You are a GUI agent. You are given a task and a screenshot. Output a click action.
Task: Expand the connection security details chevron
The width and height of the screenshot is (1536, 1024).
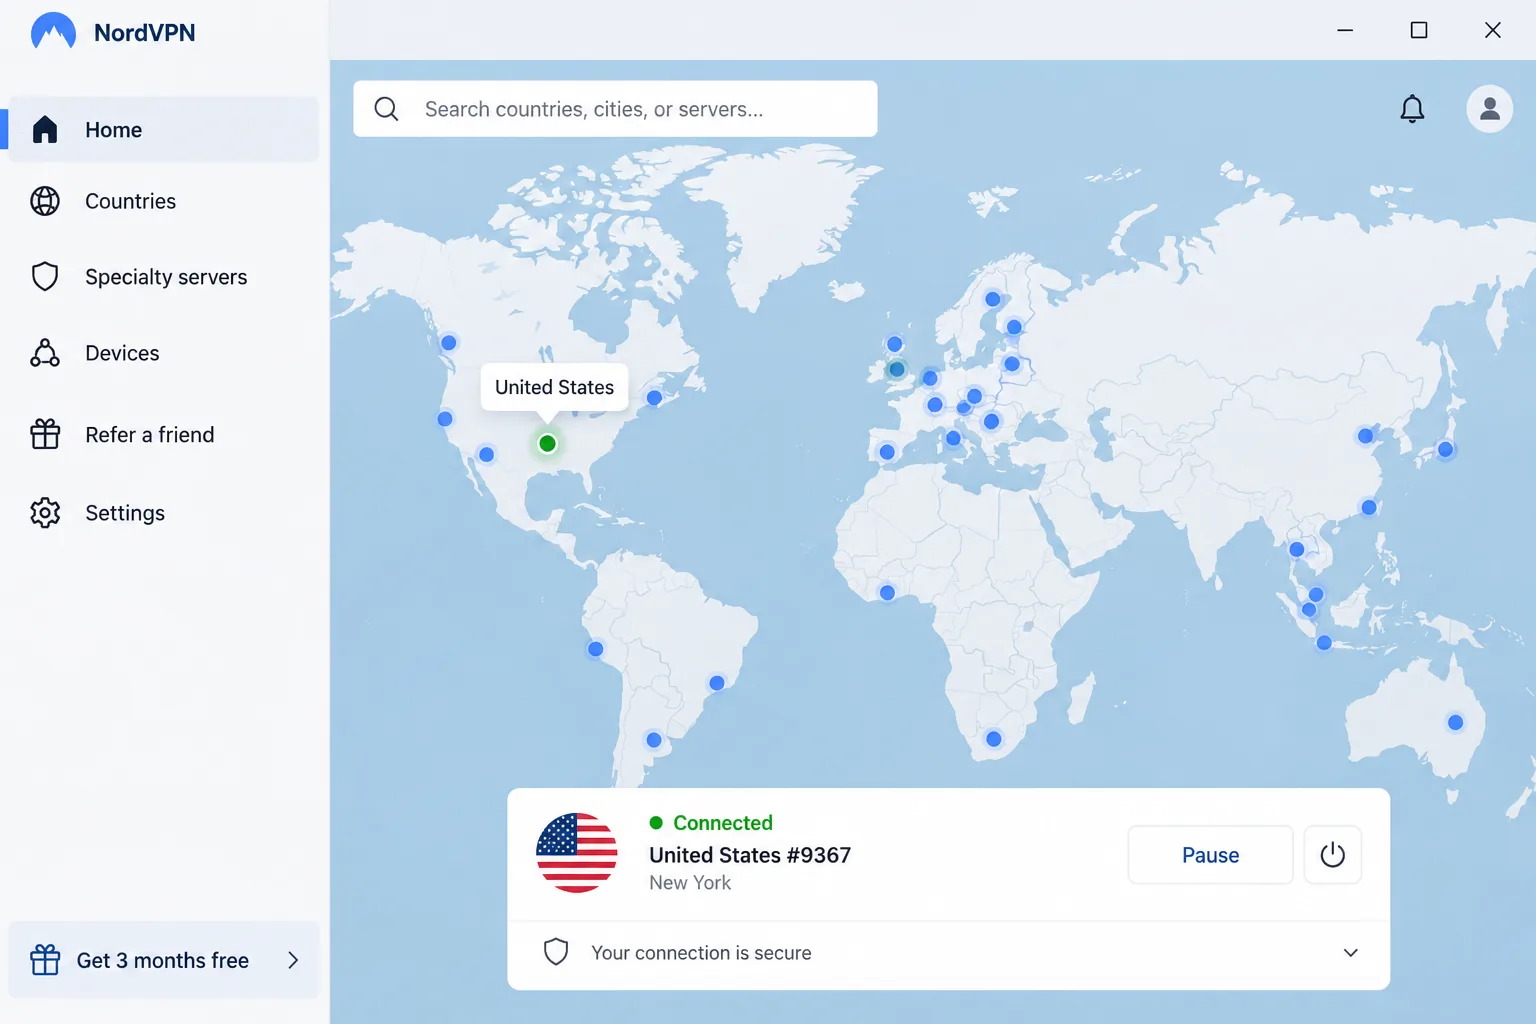click(1351, 953)
